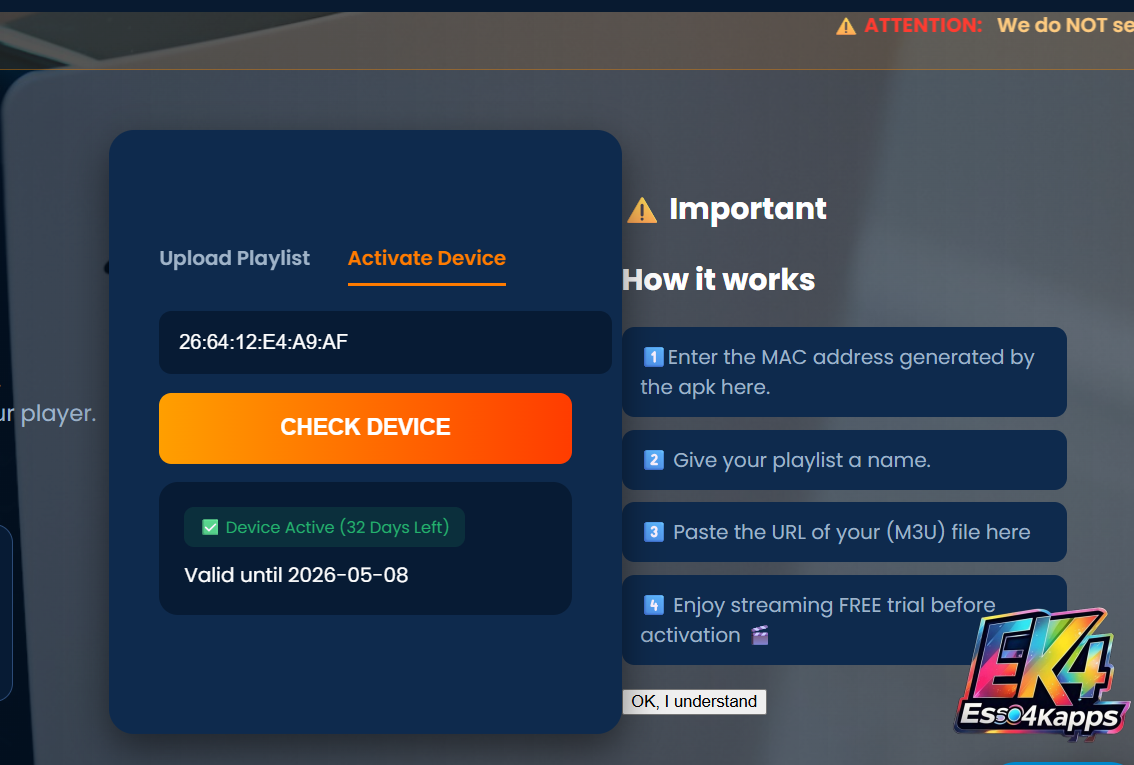Viewport: 1134px width, 765px height.
Task: Select the Activate Device tab
Action: coord(426,258)
